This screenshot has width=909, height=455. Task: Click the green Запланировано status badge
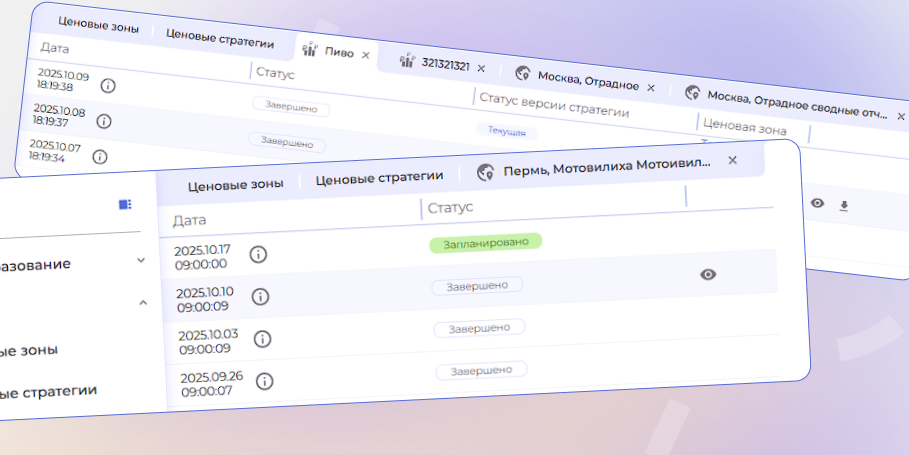[485, 243]
